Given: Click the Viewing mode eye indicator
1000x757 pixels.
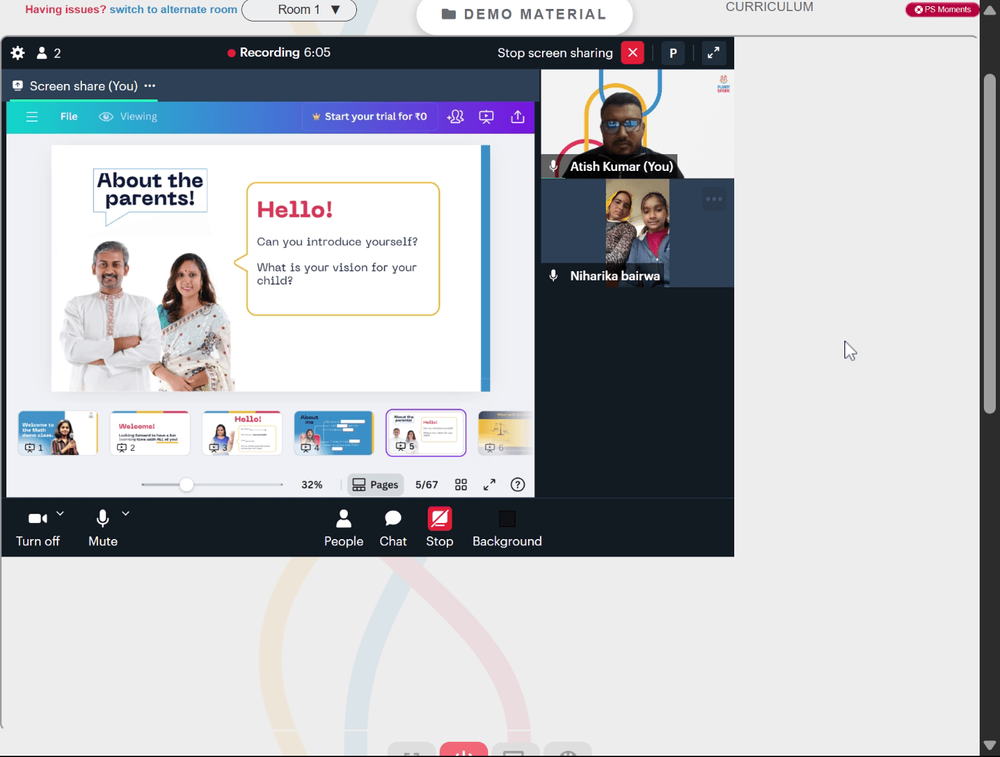Looking at the screenshot, I should tap(128, 117).
